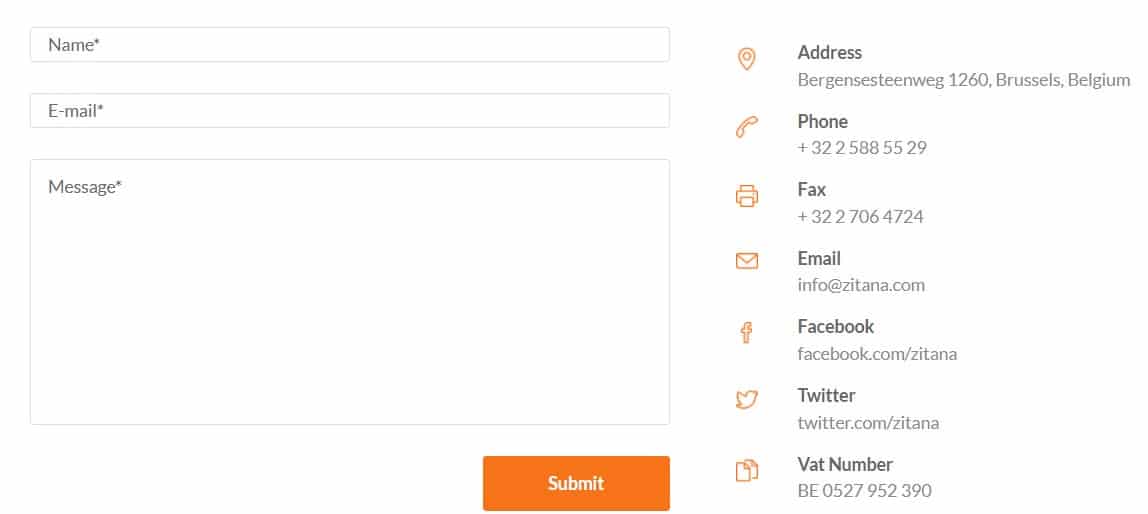Click the Facebook logo icon
The width and height of the screenshot is (1148, 514).
point(746,332)
